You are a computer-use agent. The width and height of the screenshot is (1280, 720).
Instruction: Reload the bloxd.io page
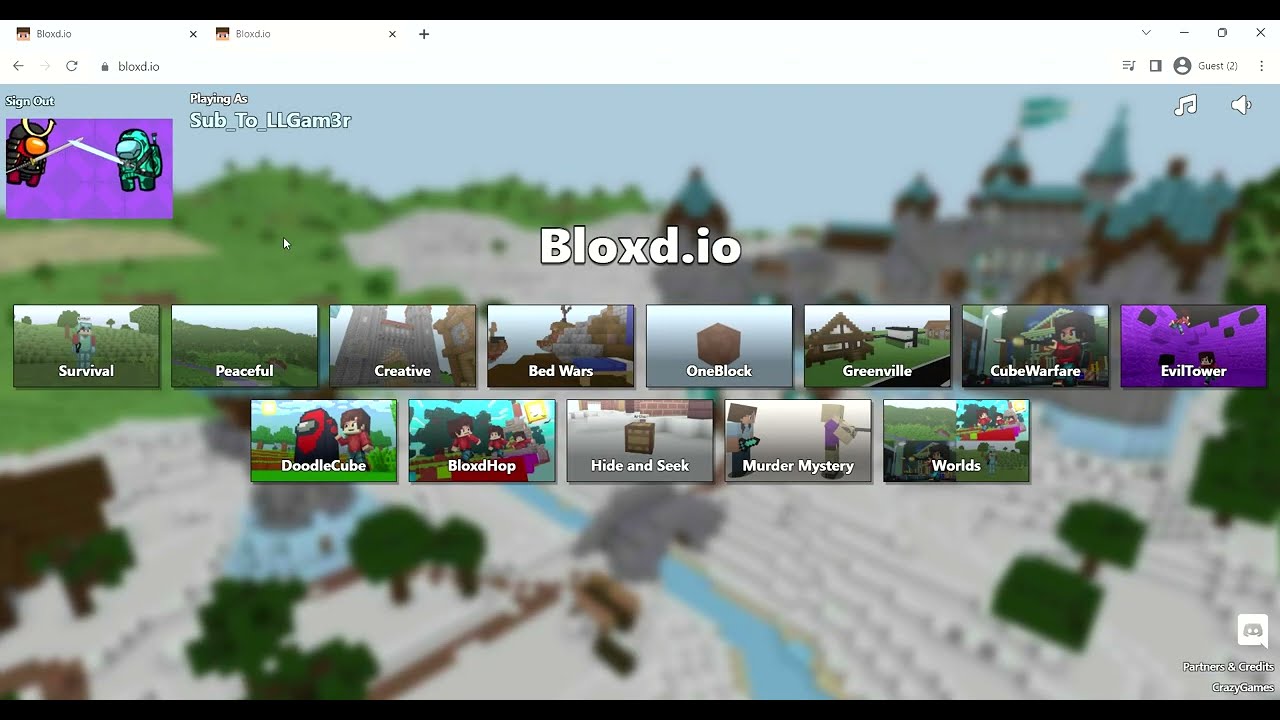72,66
